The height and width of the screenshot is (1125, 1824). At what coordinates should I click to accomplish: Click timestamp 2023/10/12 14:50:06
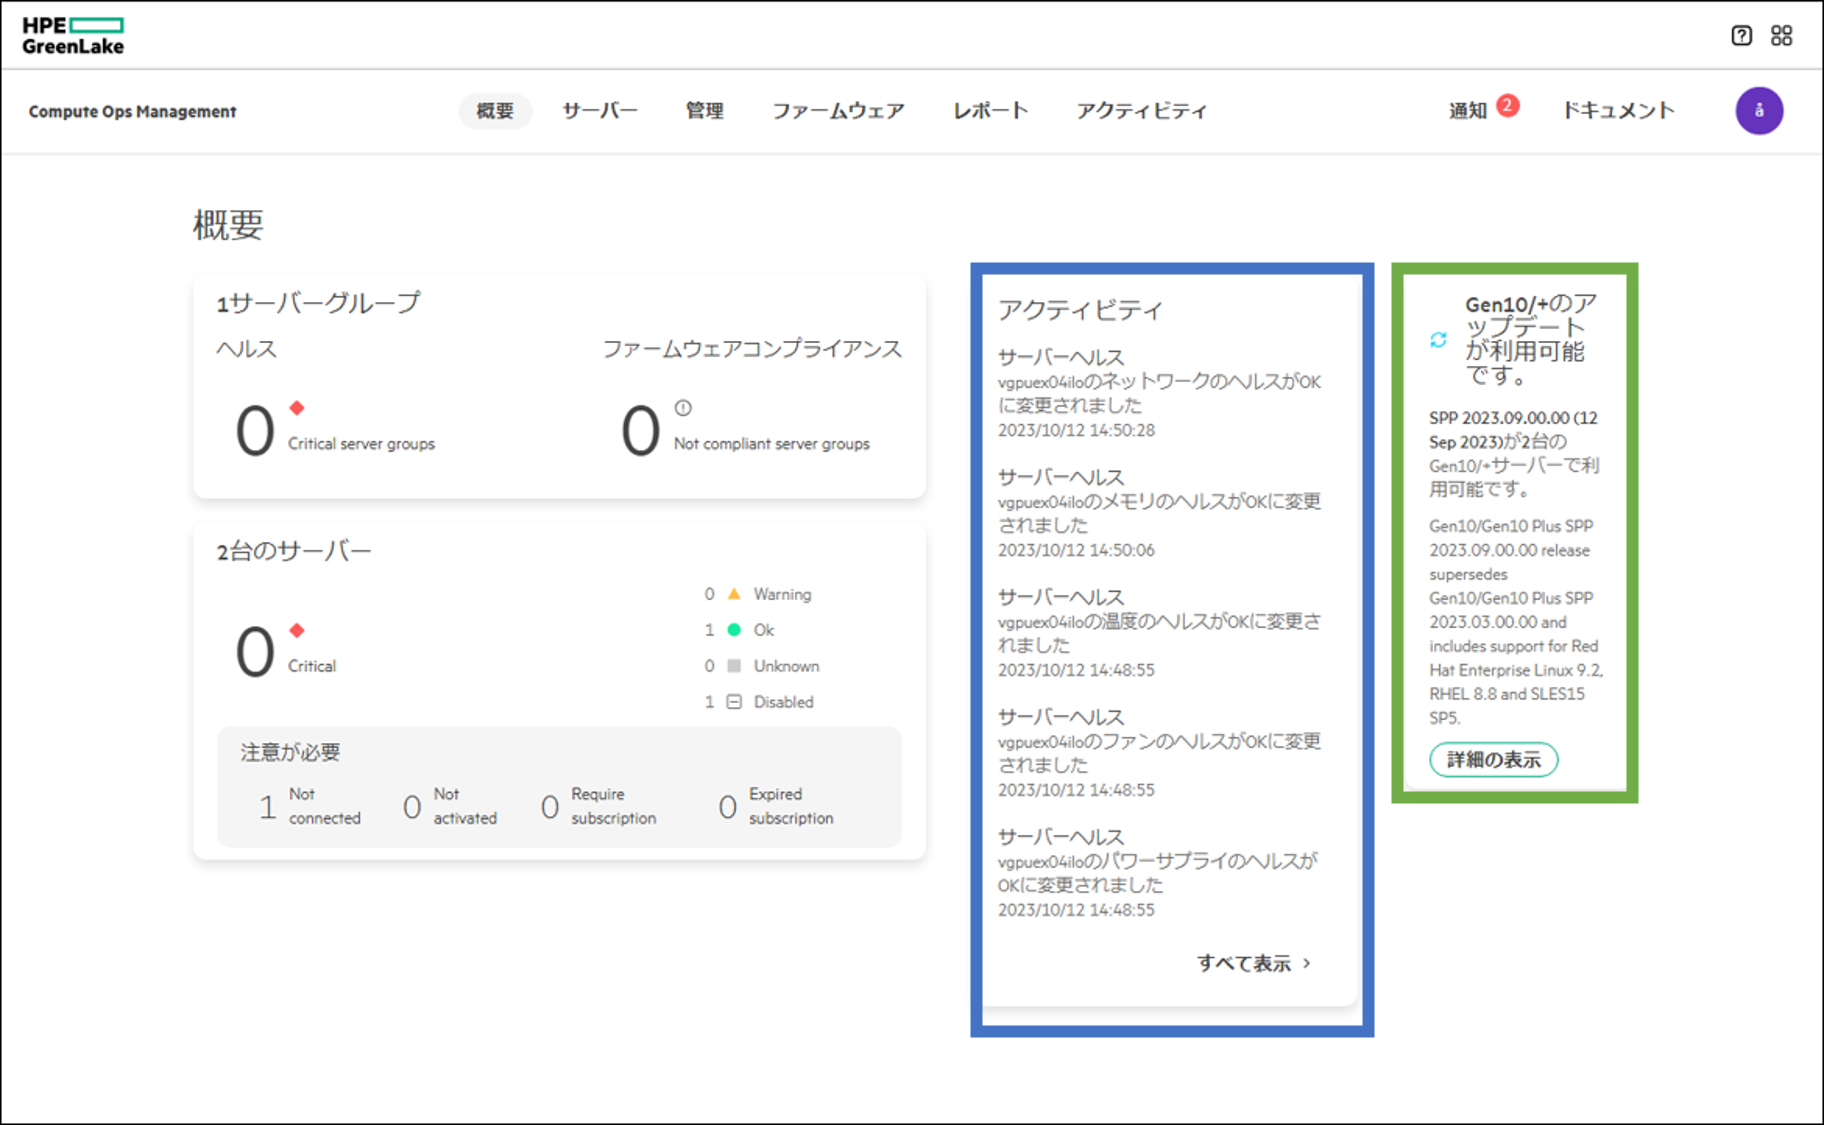click(x=1076, y=550)
